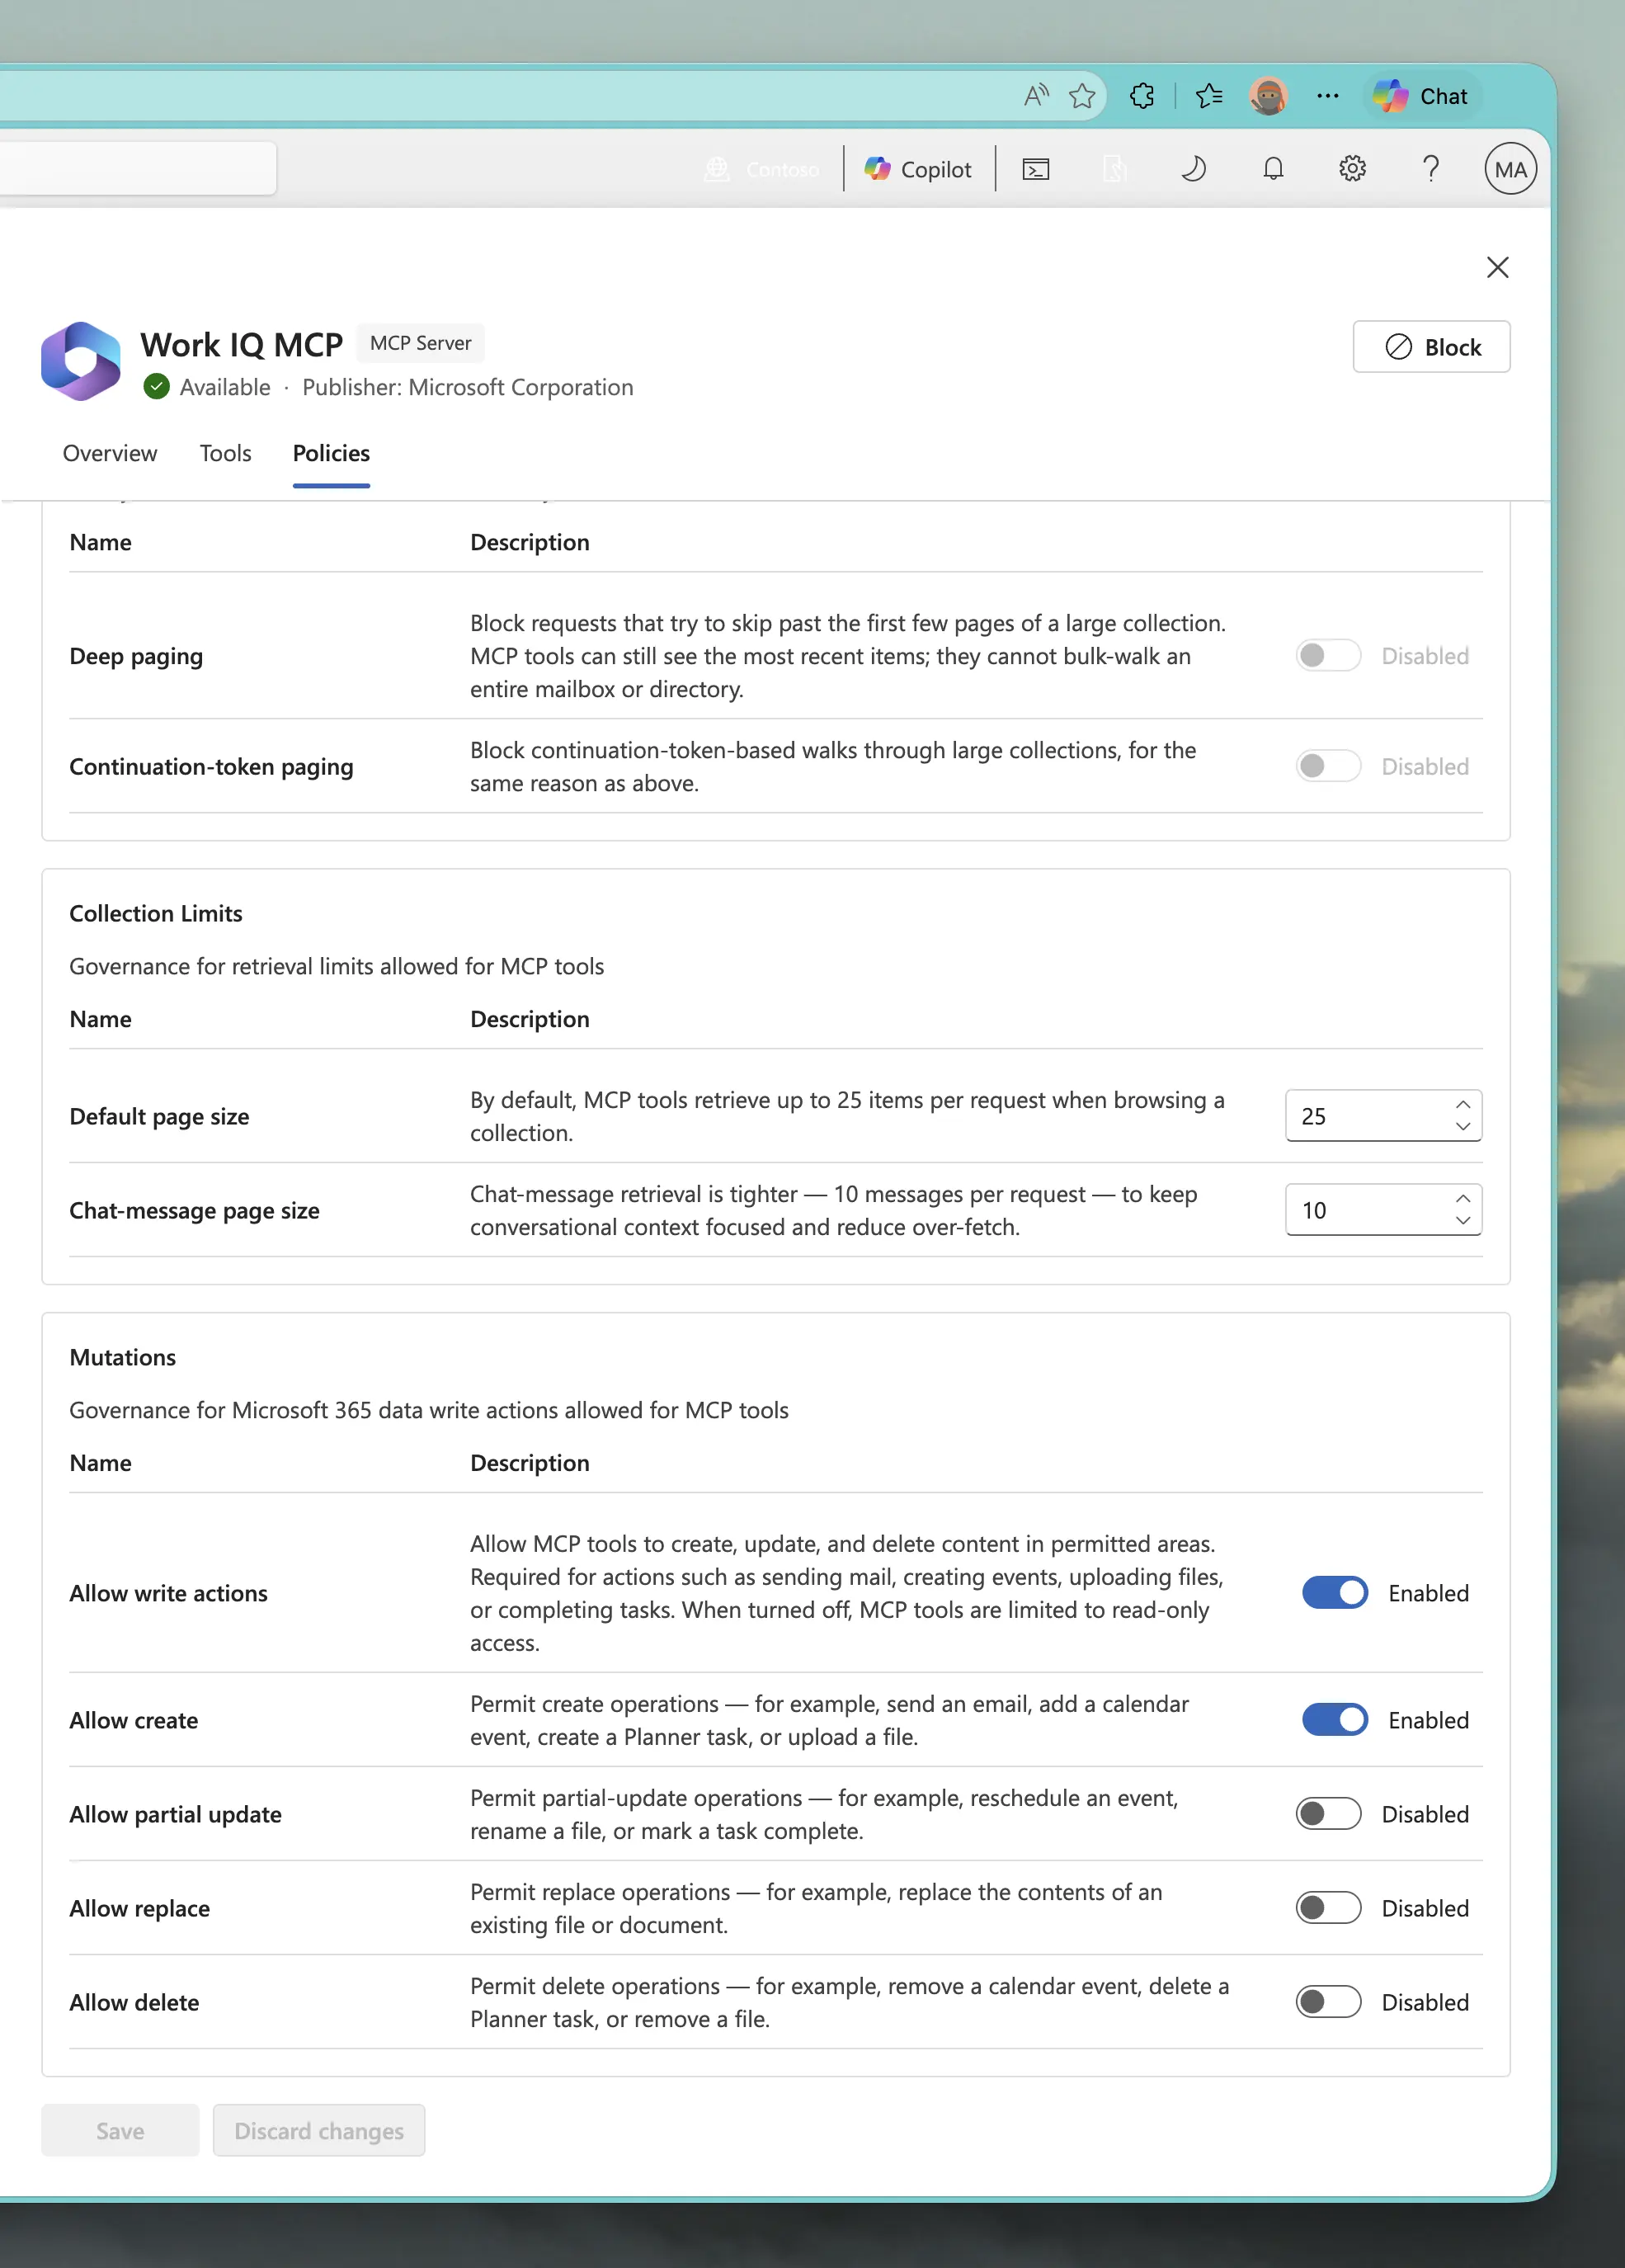Click the Allow partial update label
This screenshot has height=2268, width=1625.
pyautogui.click(x=175, y=1814)
